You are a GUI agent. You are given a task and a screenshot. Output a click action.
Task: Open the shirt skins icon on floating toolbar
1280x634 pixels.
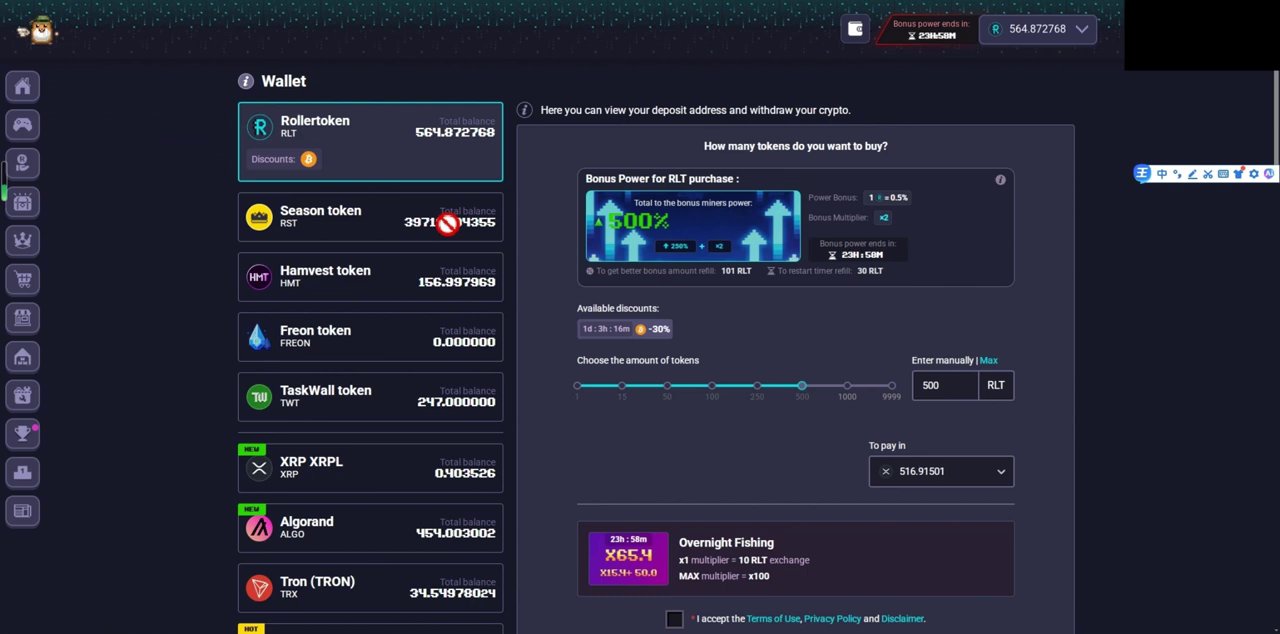coord(1239,174)
